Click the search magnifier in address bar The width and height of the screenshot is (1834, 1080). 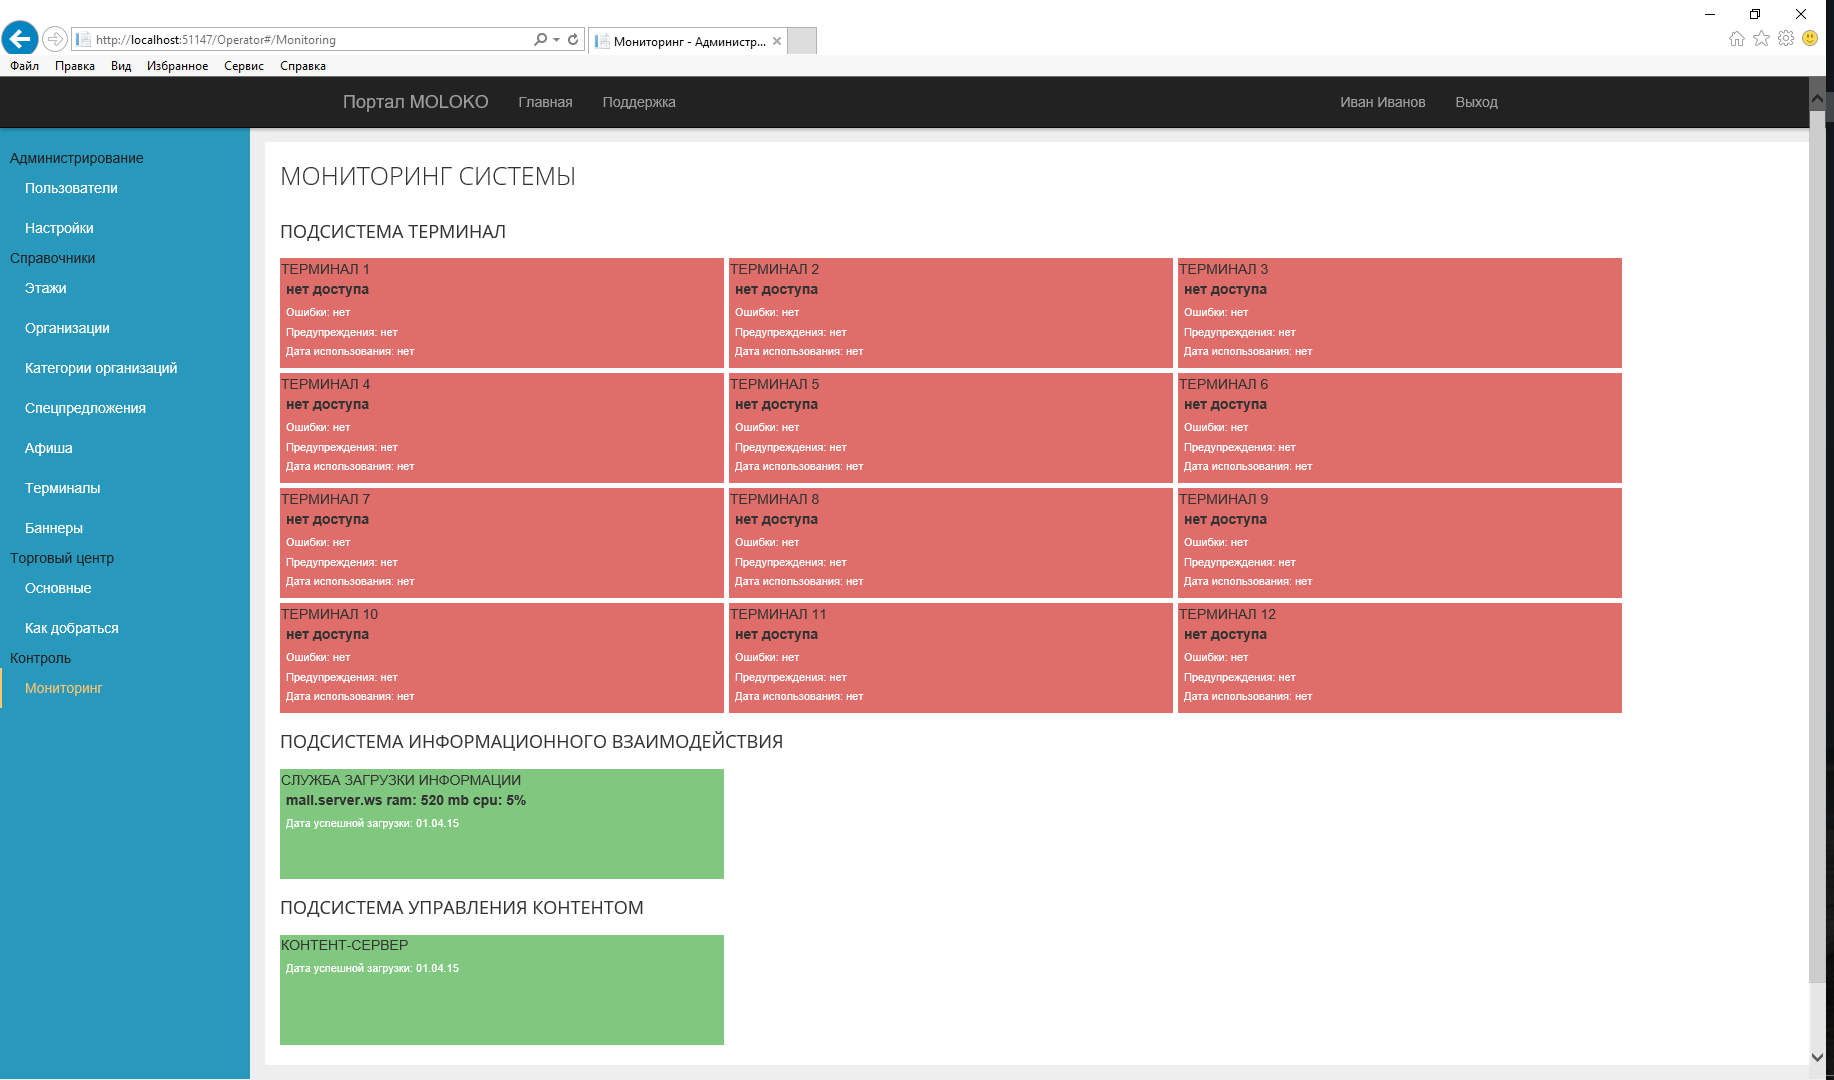(540, 40)
